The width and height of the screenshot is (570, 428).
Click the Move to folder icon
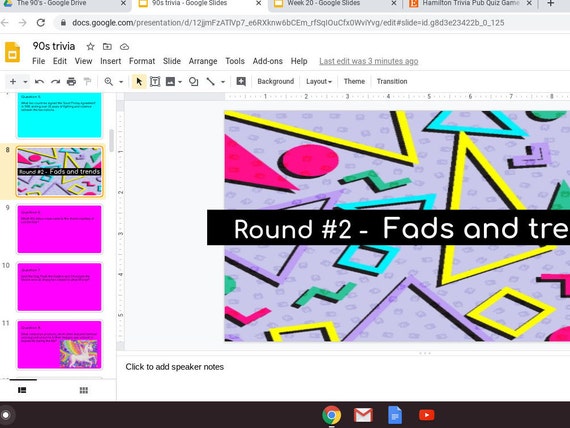107,47
